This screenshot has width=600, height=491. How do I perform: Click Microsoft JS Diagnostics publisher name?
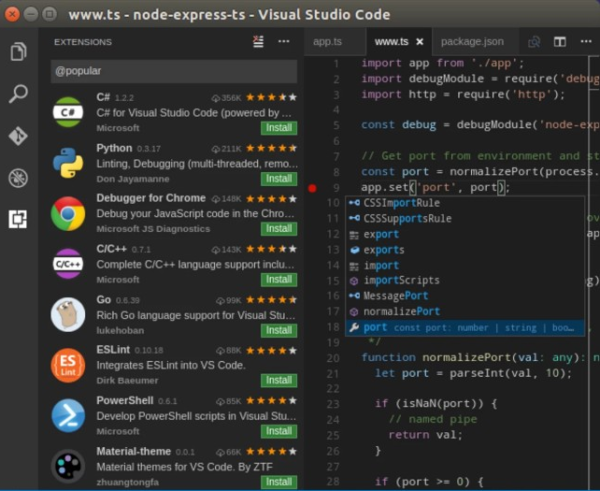coord(153,228)
